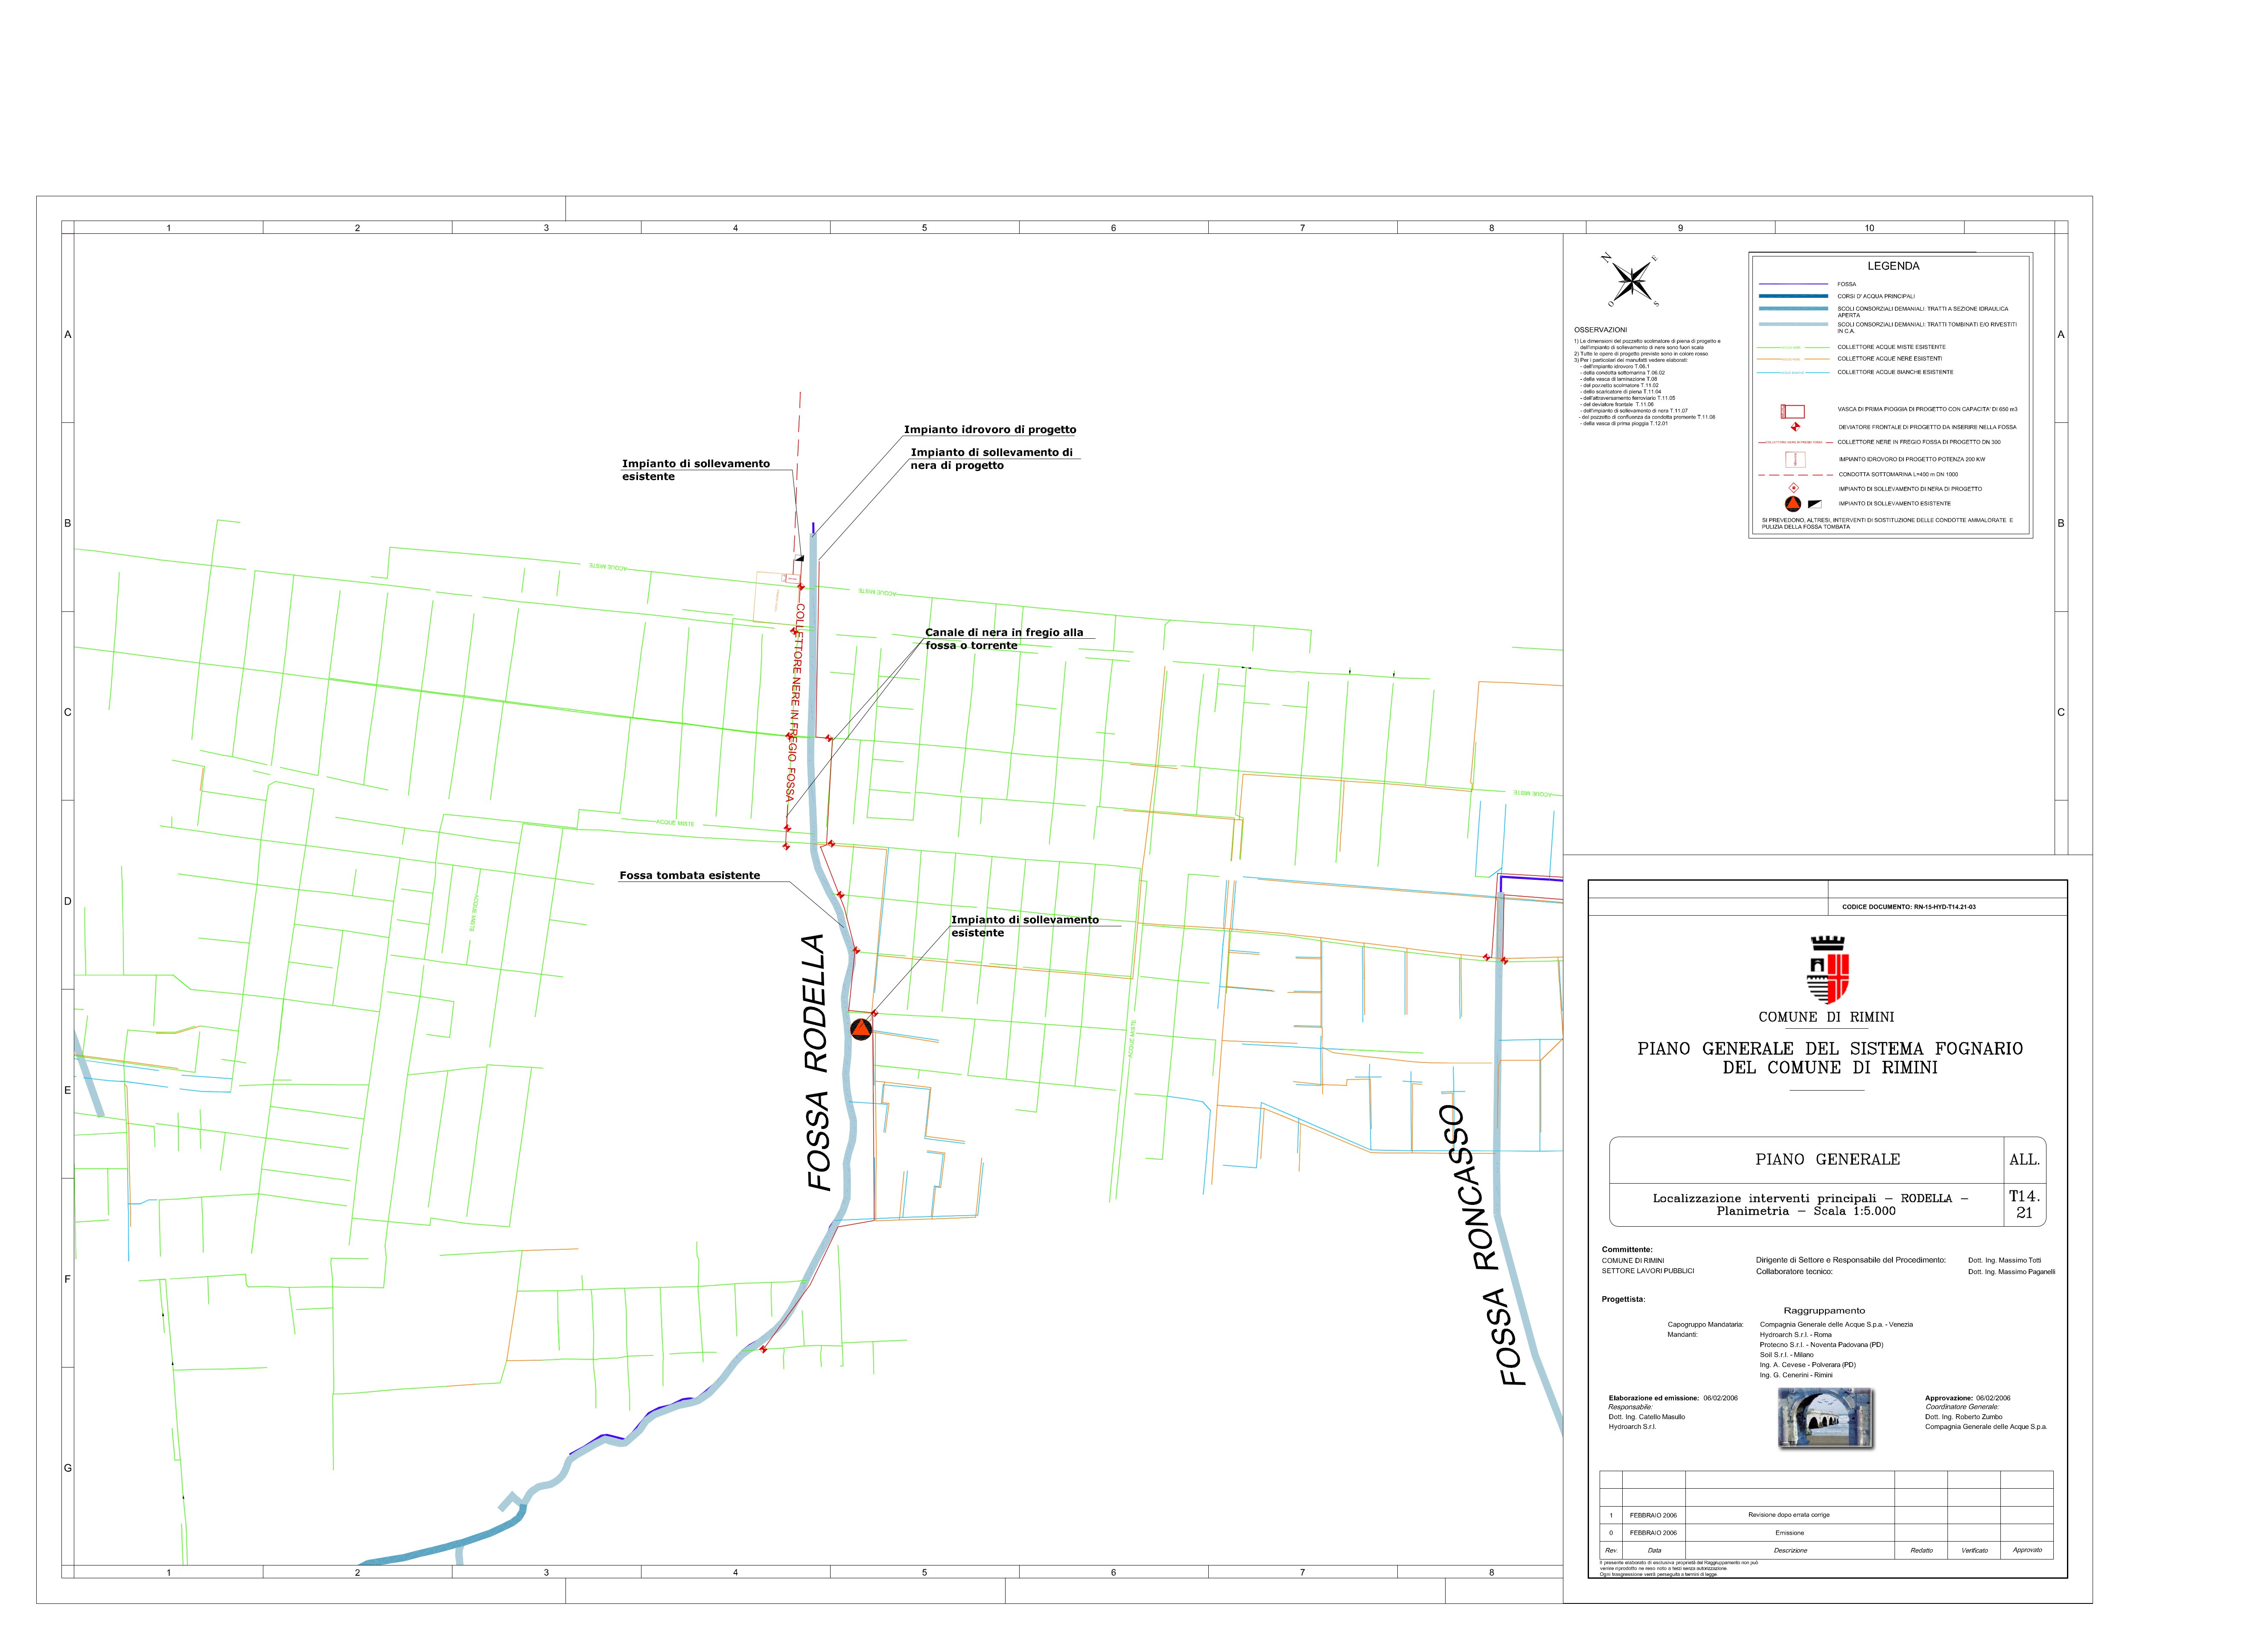Click the 'PIANO GENERALE' box heading
Screen dimensions: 2268x1638
click(1827, 1160)
